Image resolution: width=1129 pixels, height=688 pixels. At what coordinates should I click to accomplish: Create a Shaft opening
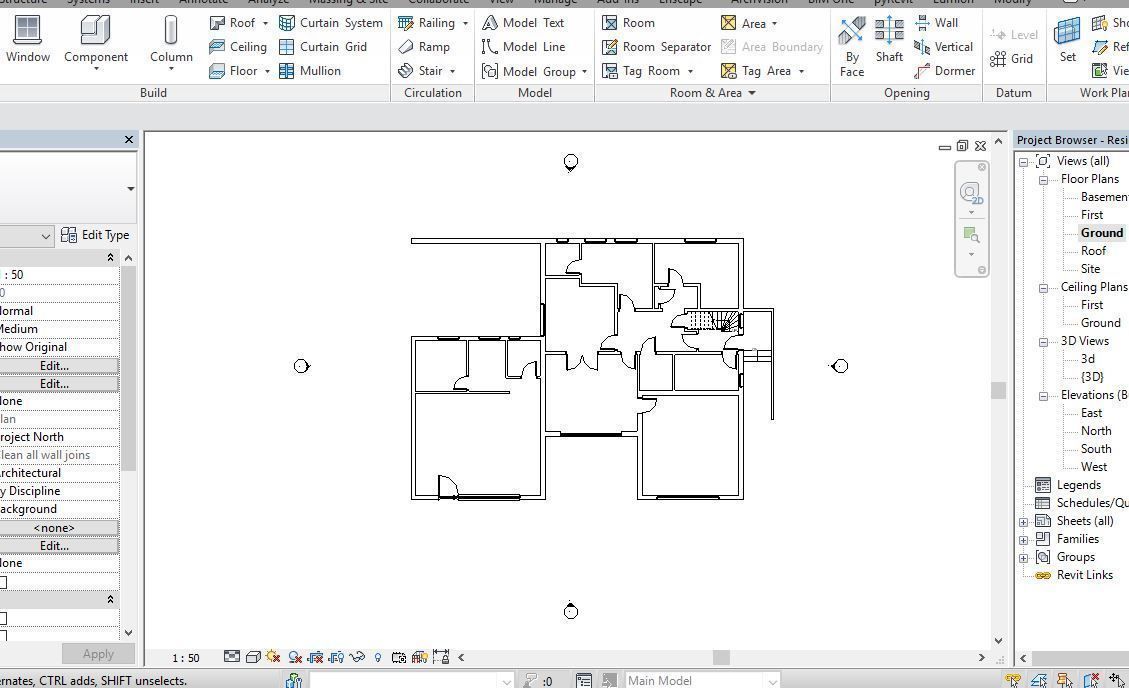tap(889, 40)
